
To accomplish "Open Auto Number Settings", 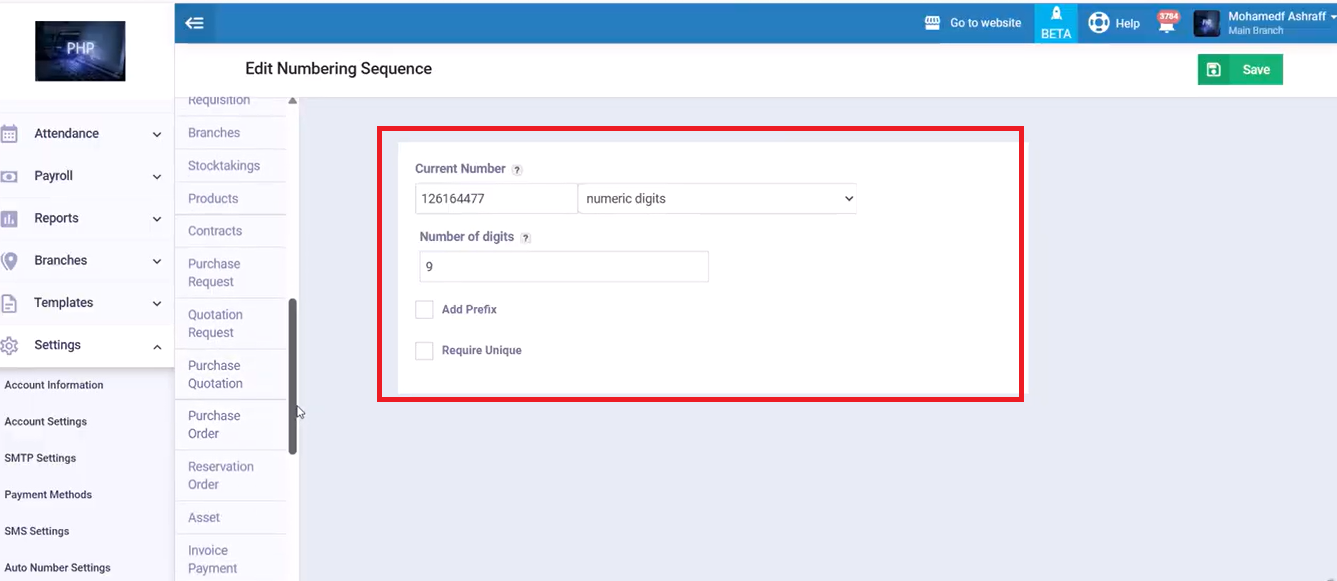I will [58, 568].
